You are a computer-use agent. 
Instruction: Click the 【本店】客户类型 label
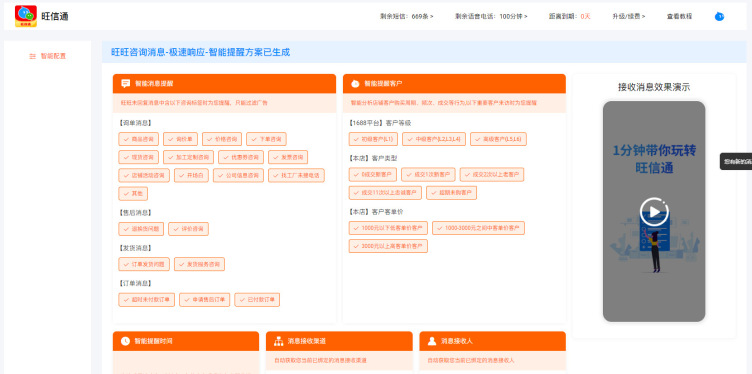tap(373, 158)
